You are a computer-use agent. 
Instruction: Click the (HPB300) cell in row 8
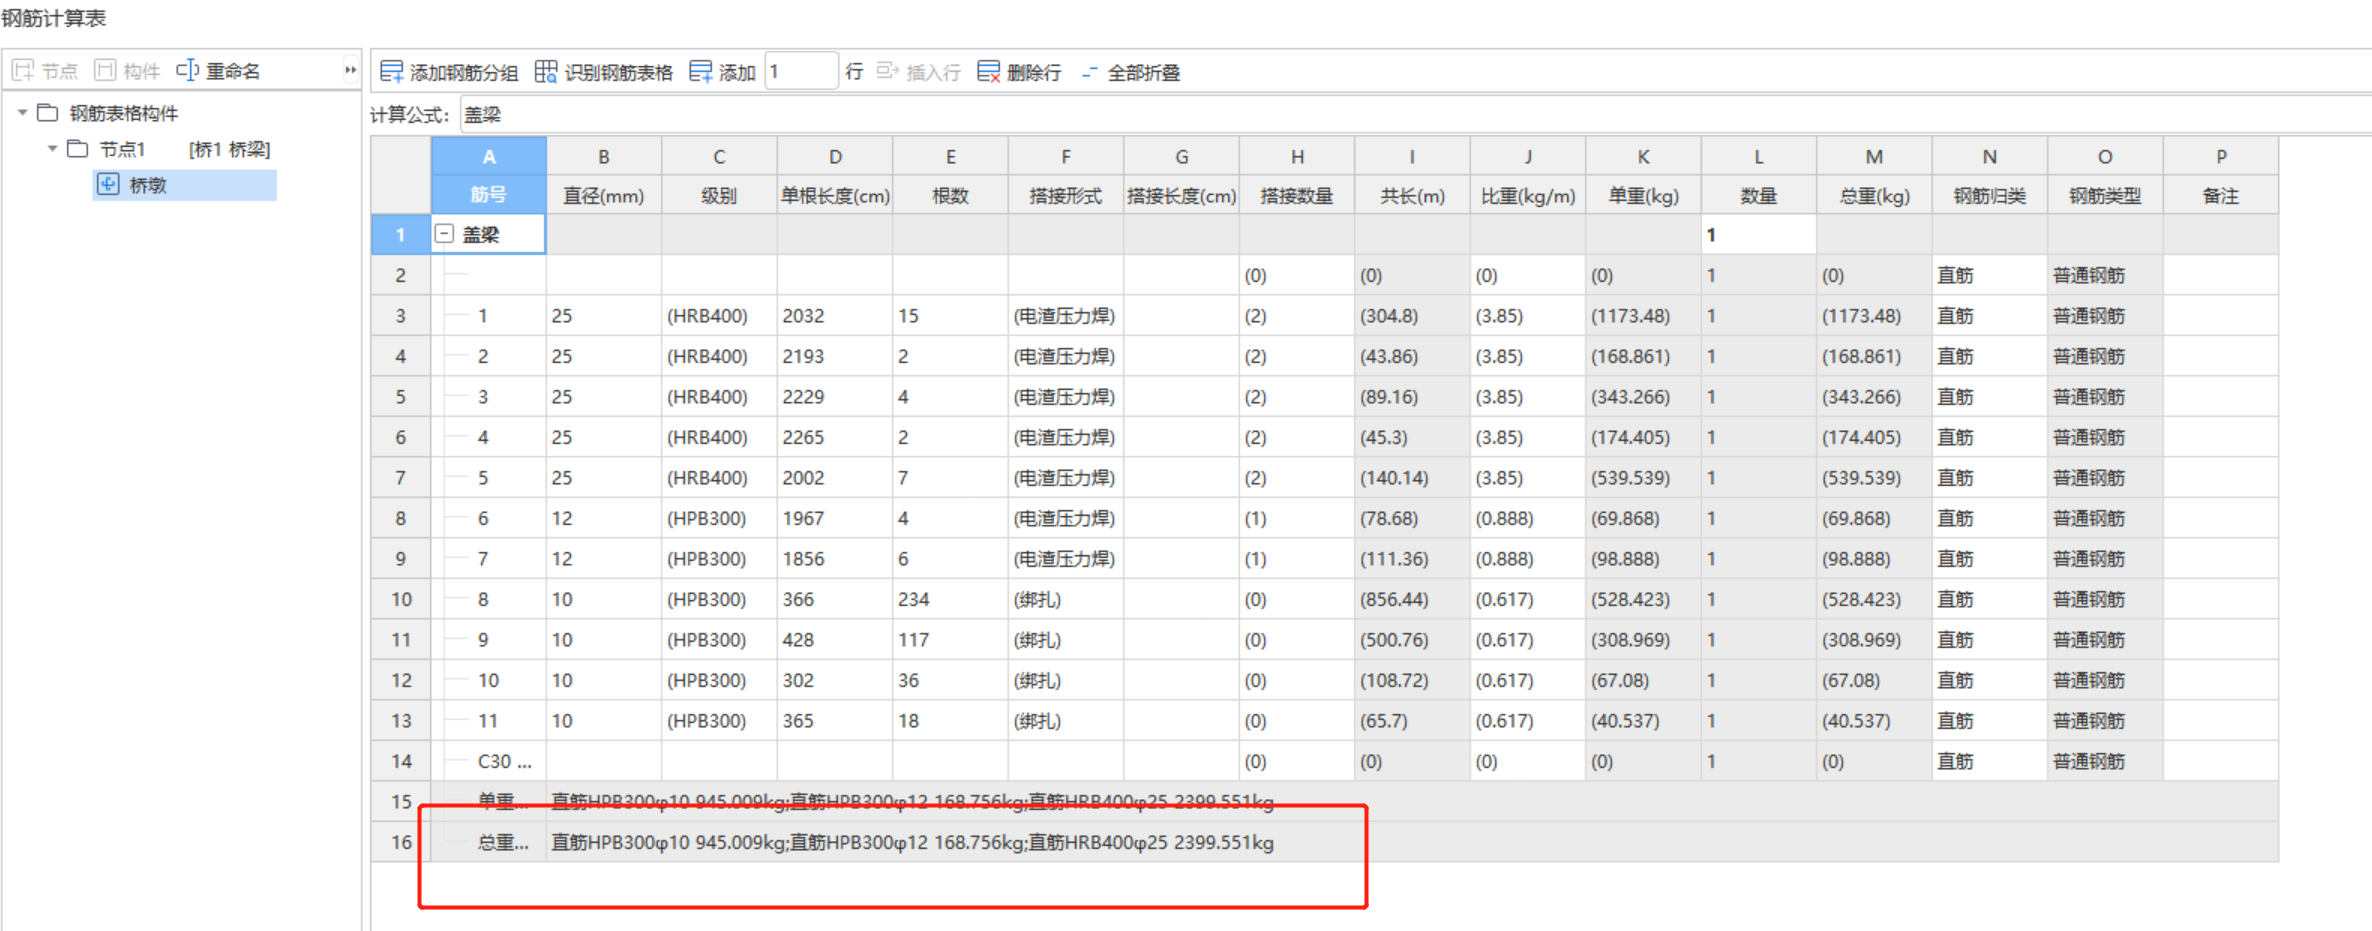719,518
